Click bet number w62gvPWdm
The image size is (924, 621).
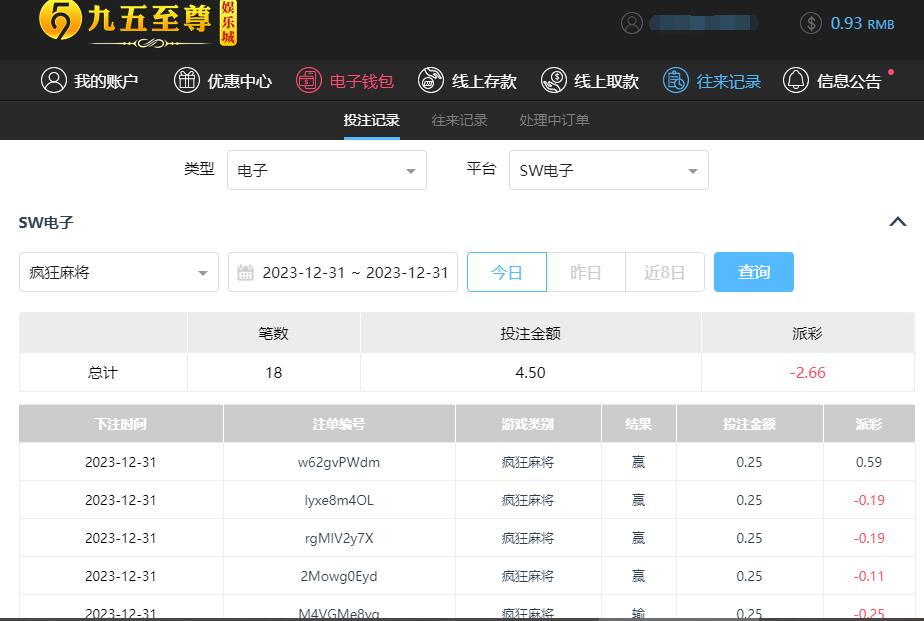pyautogui.click(x=339, y=463)
